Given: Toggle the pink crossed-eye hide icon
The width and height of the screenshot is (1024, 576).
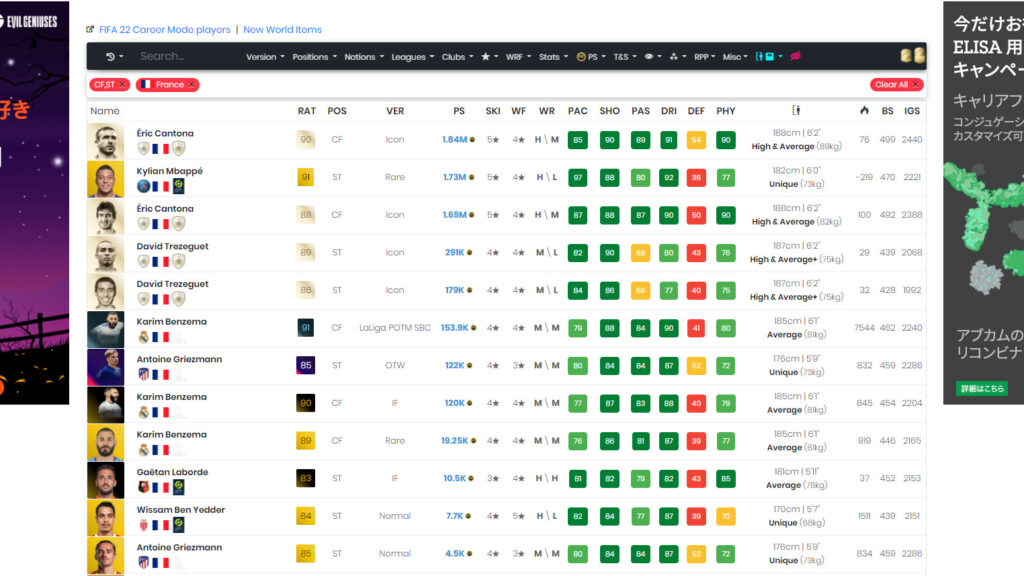Looking at the screenshot, I should tap(795, 57).
